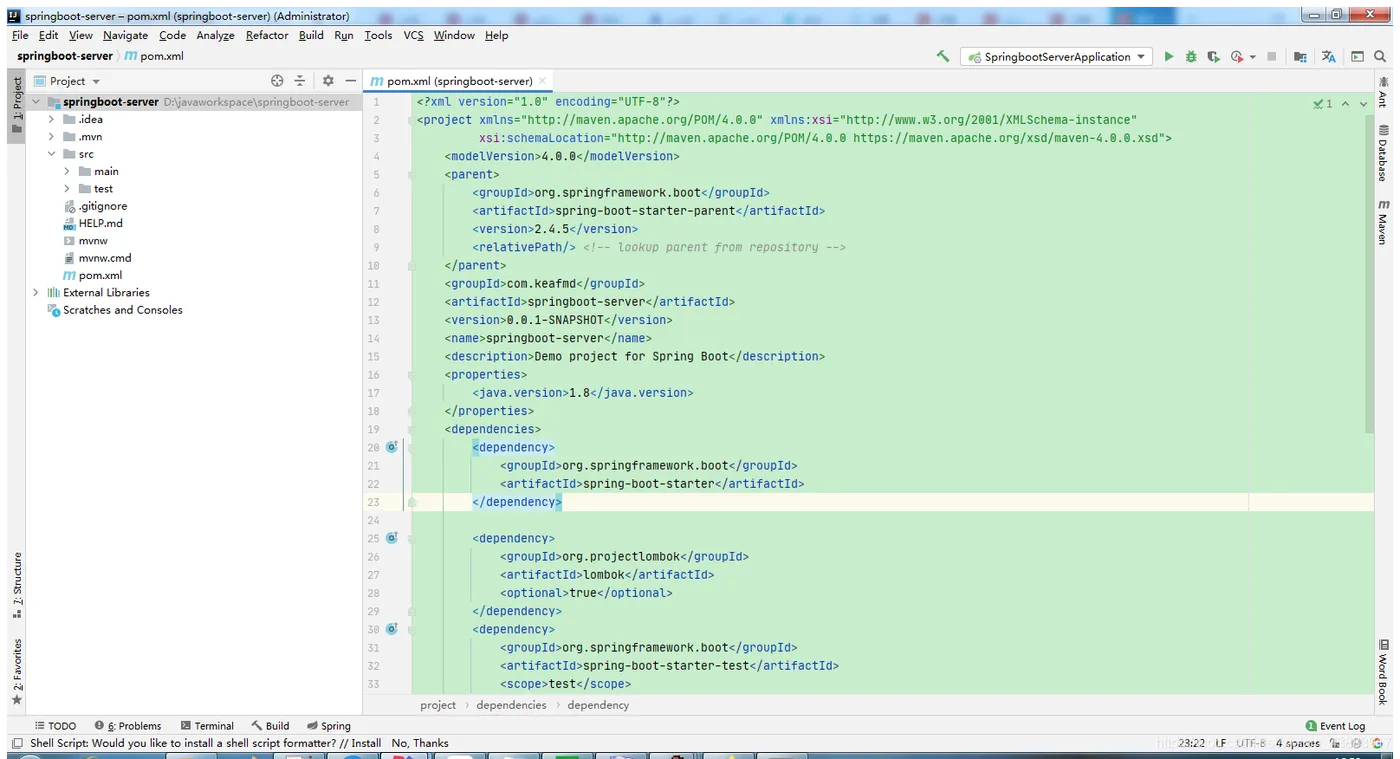Hide the Project panel with the minus icon
Viewport: 1400px width, 759px height.
350,81
